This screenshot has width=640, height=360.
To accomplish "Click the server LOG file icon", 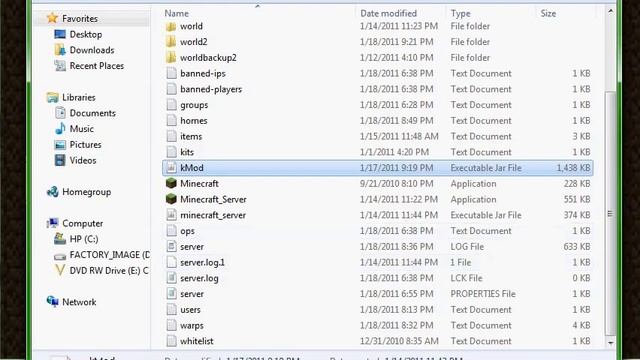I will point(171,247).
